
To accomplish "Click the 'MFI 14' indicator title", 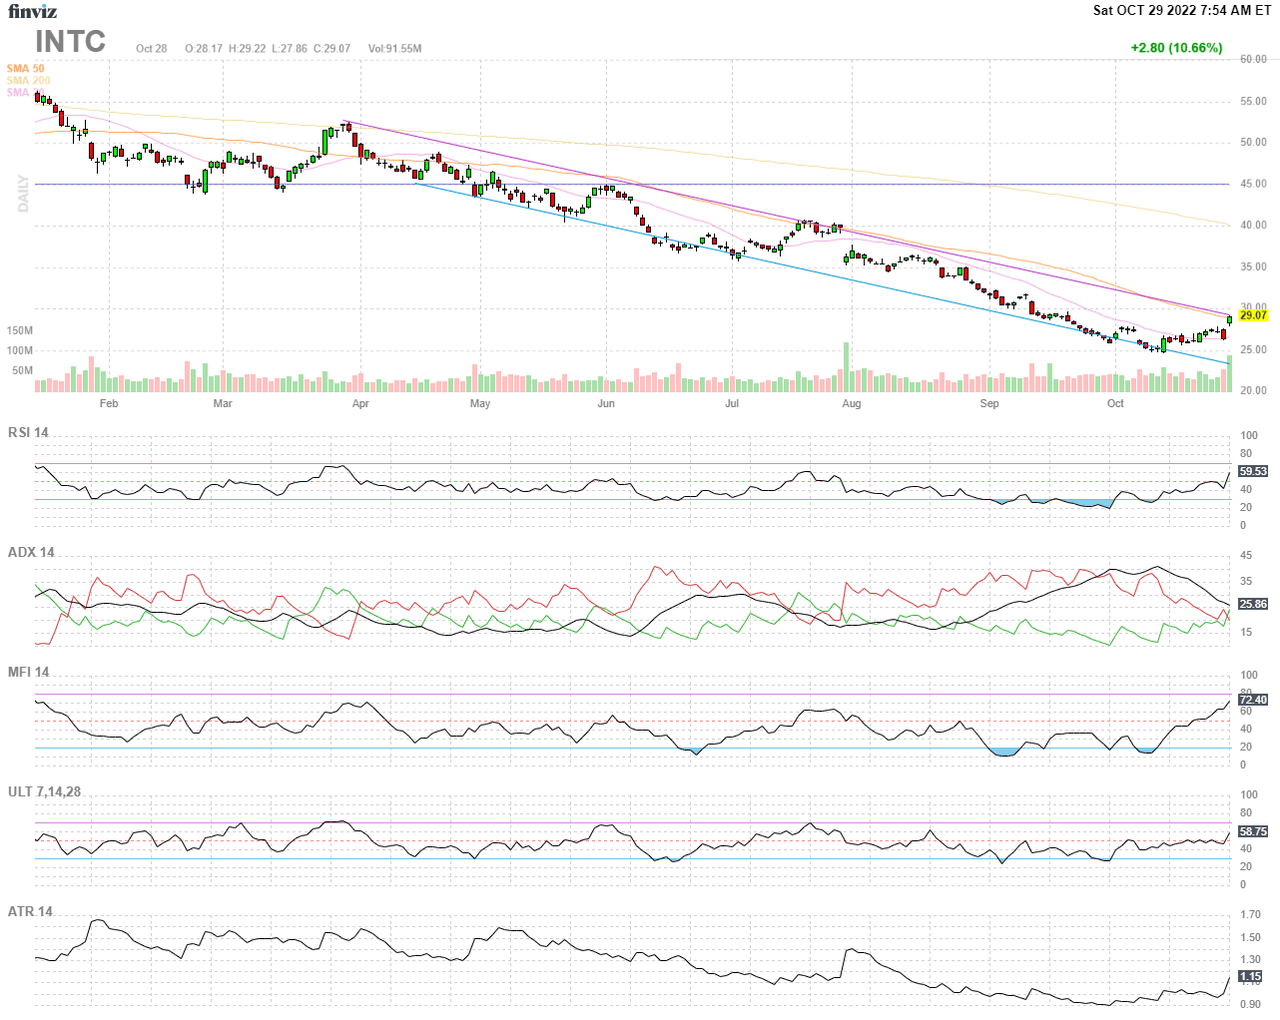I will (28, 672).
